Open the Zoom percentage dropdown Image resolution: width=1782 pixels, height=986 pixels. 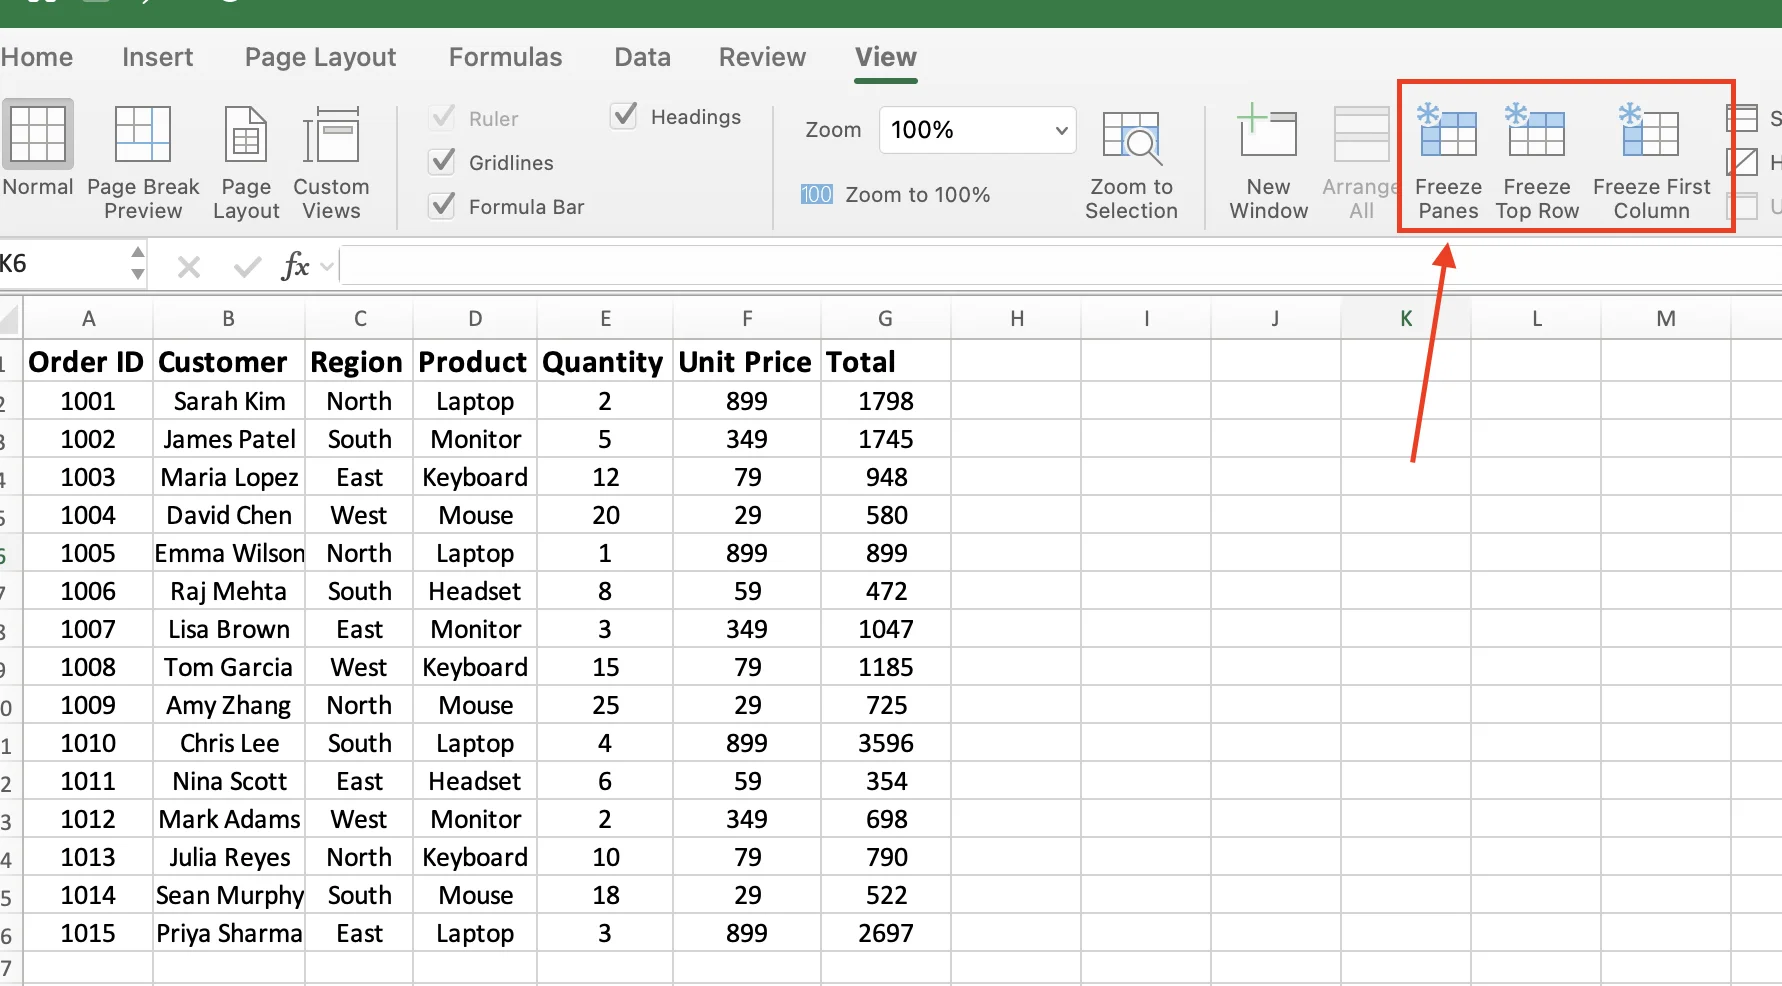(x=1059, y=130)
